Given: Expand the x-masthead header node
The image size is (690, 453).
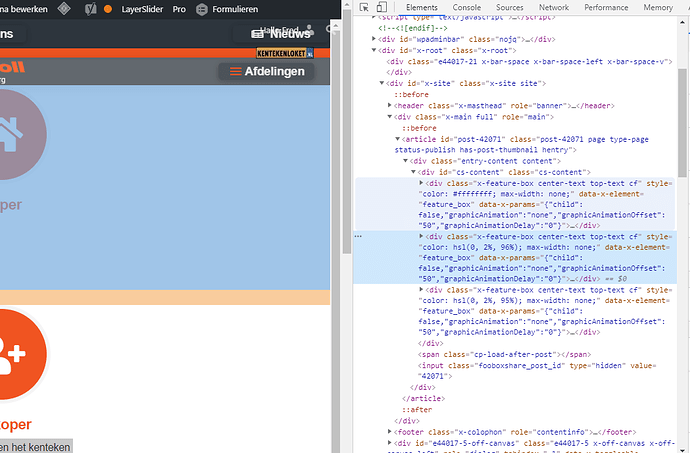Looking at the screenshot, I should pyautogui.click(x=389, y=106).
